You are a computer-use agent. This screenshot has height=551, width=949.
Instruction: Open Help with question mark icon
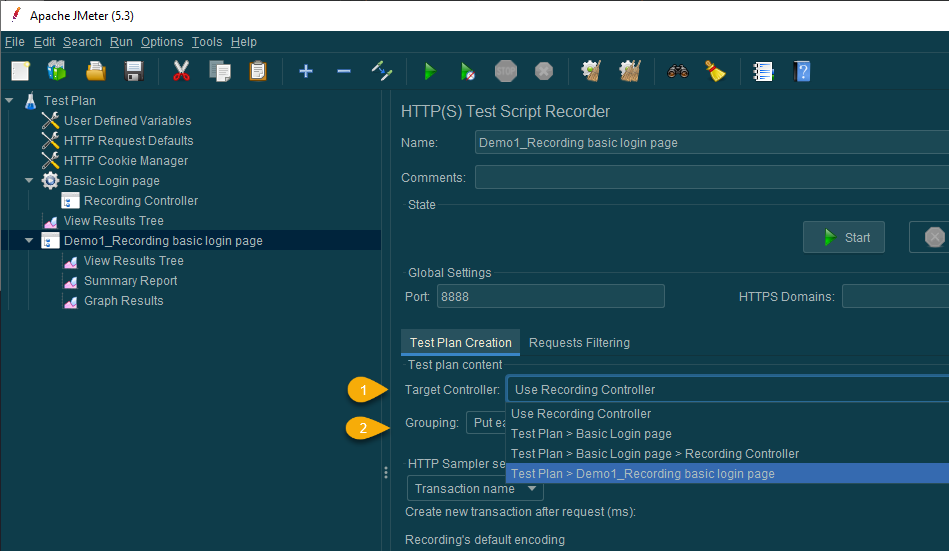coord(802,71)
